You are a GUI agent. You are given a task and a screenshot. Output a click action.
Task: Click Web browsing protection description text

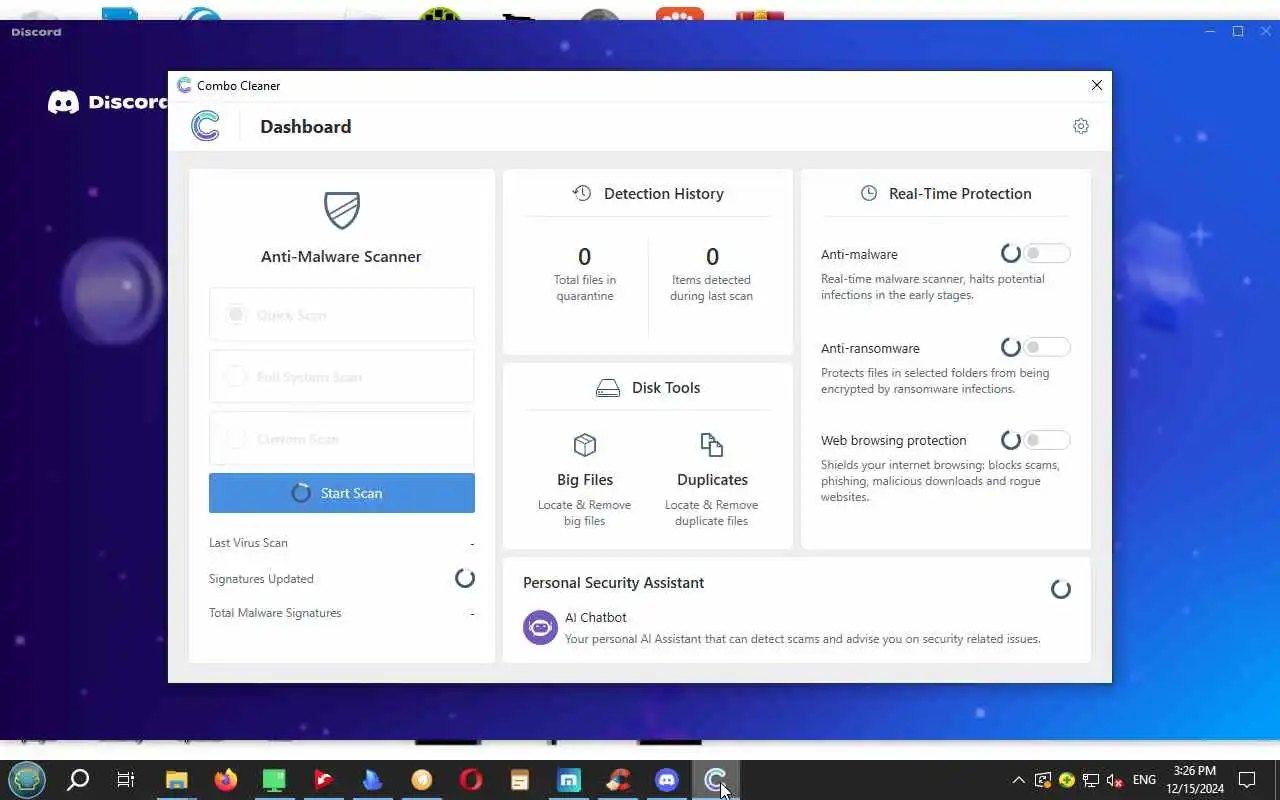point(940,481)
